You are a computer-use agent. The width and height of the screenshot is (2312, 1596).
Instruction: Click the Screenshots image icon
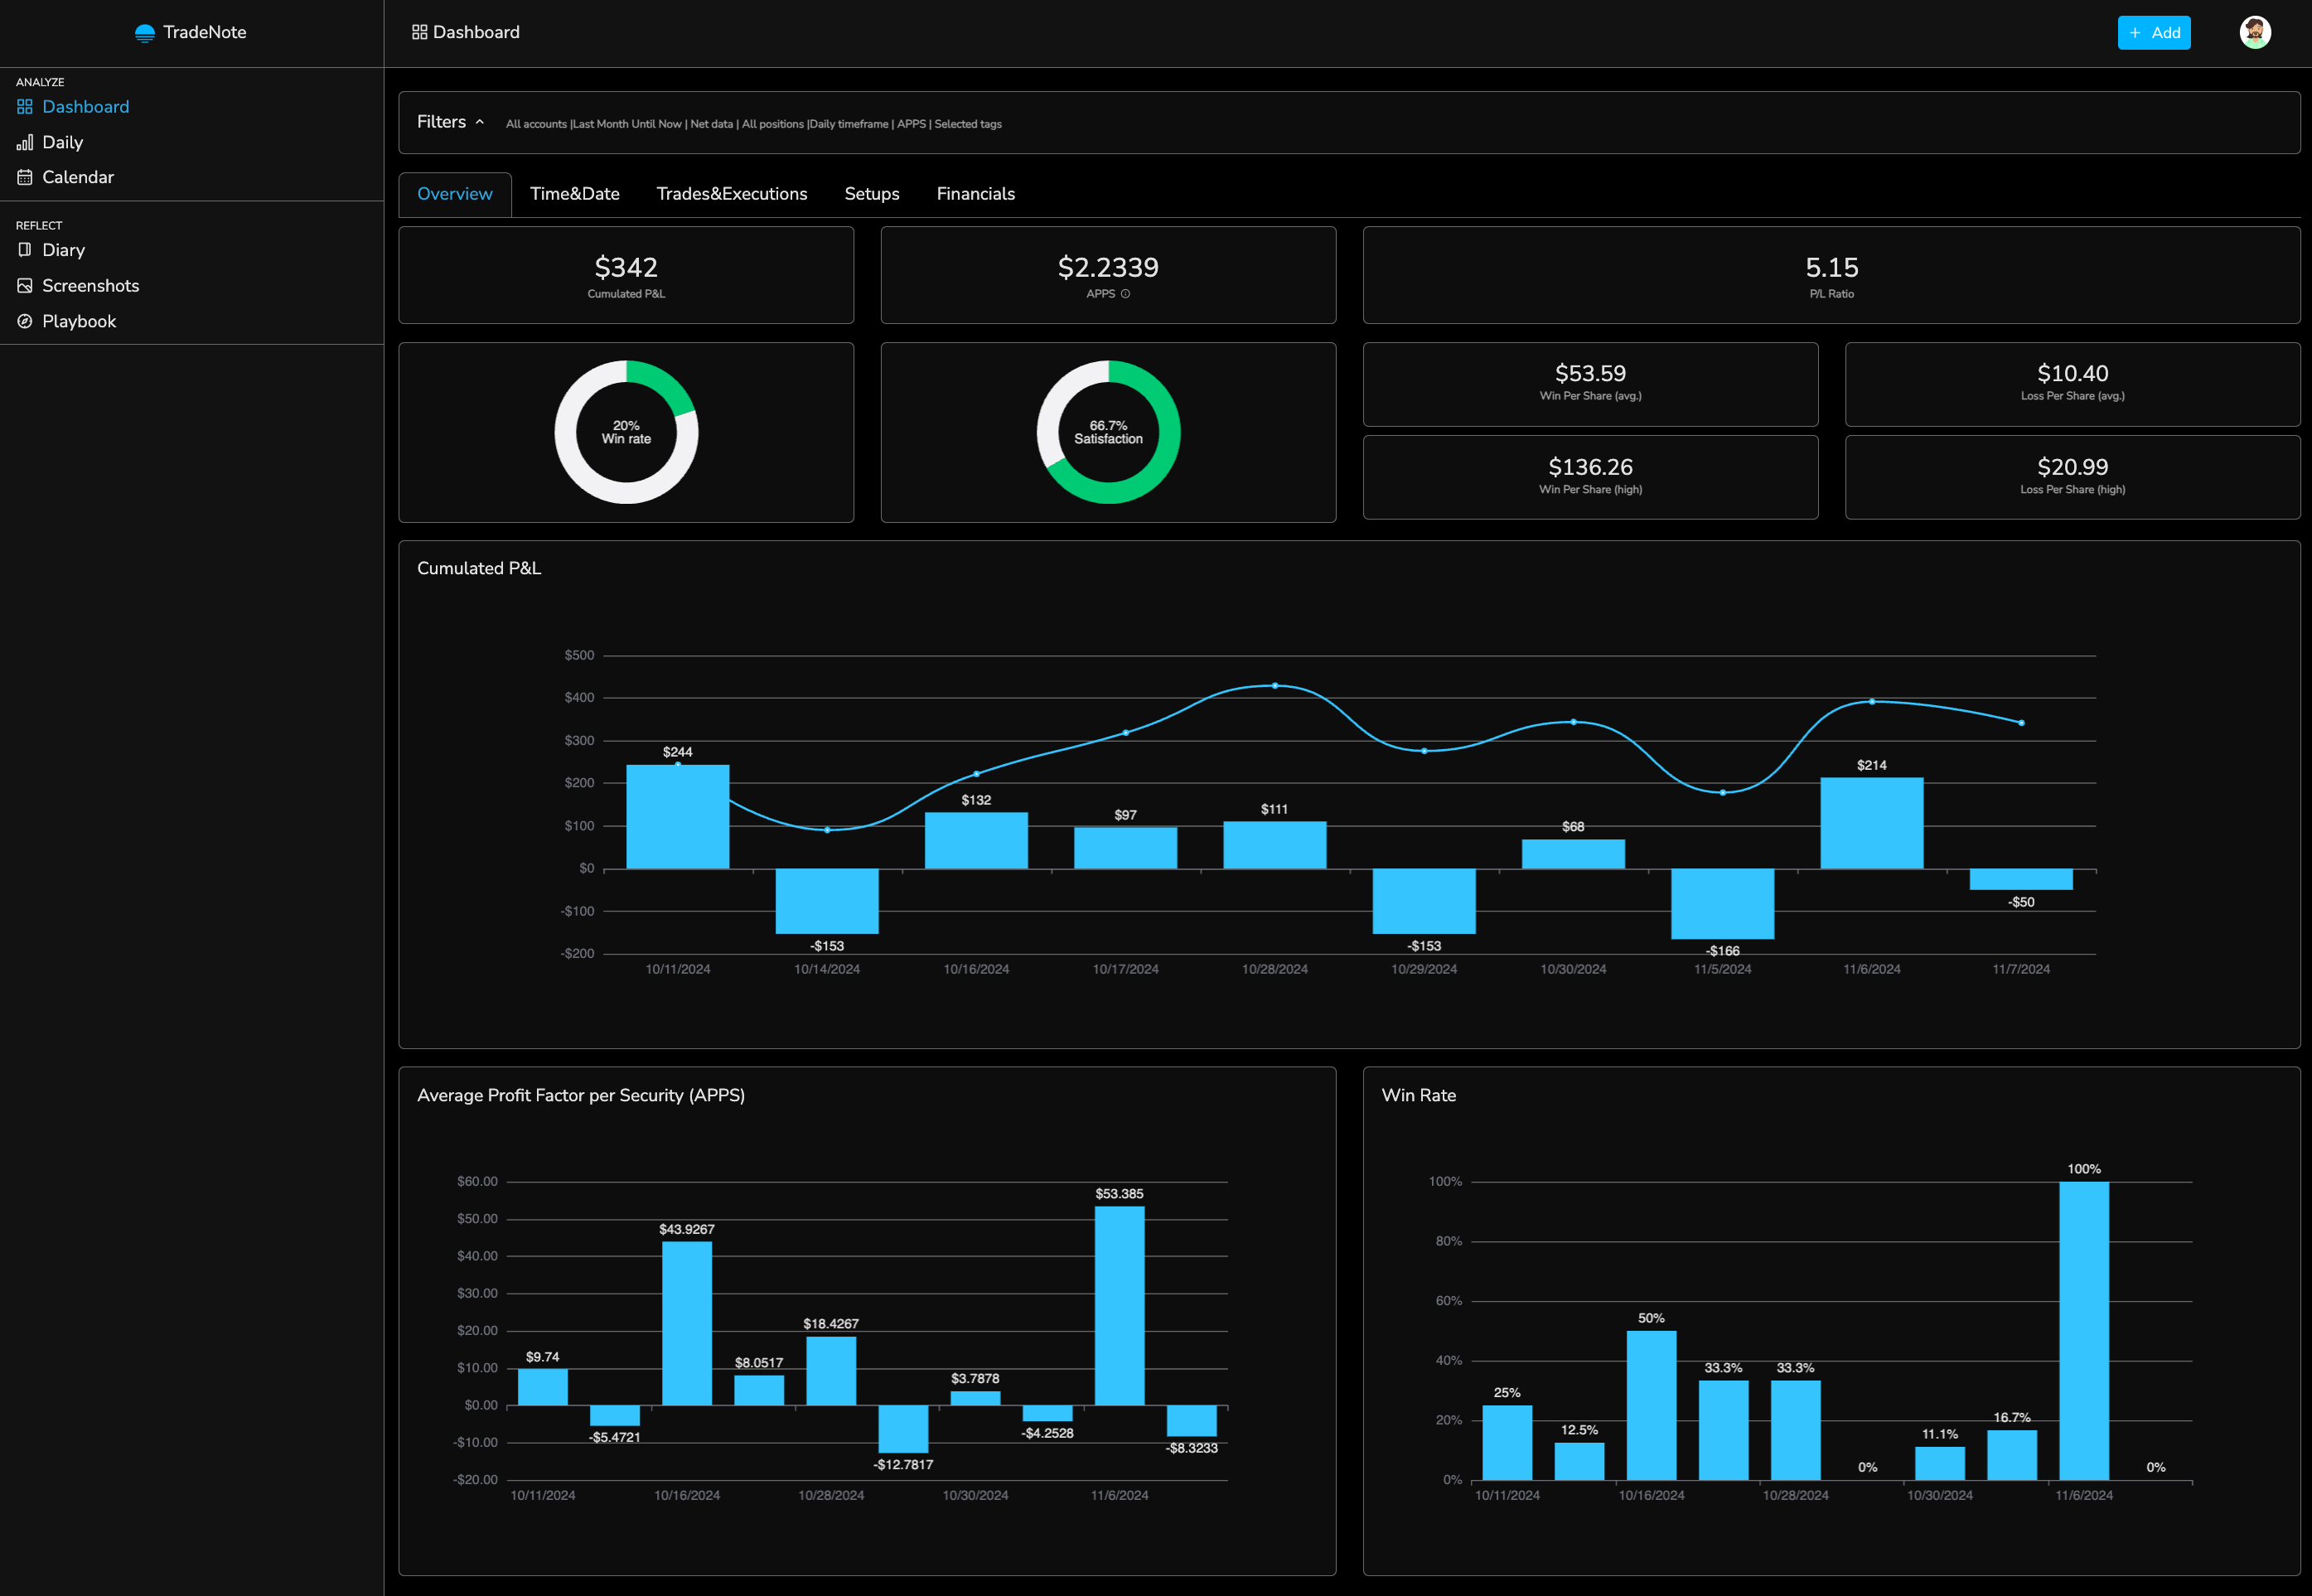tap(25, 286)
